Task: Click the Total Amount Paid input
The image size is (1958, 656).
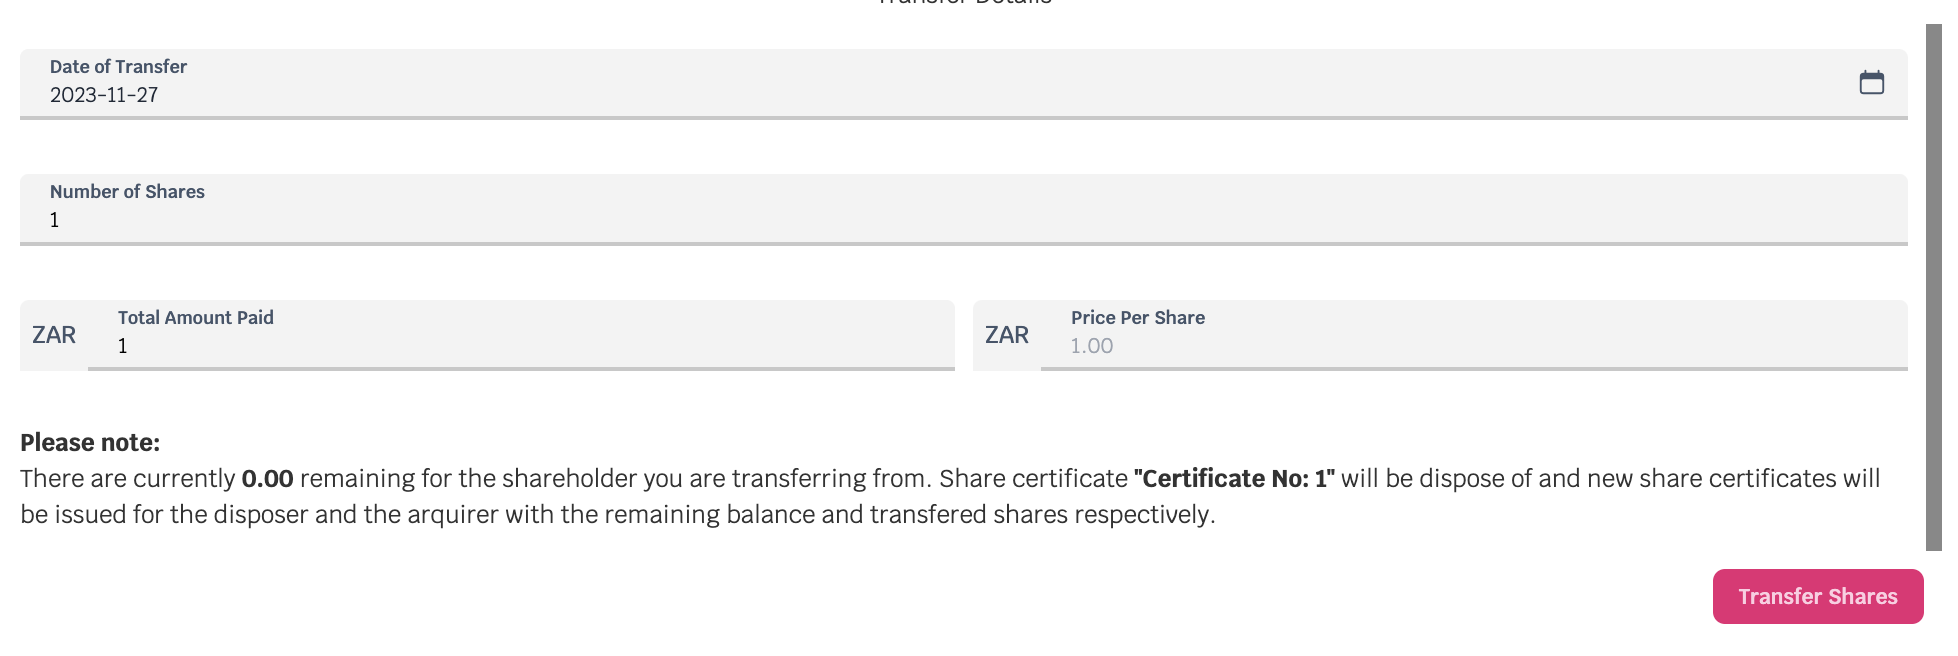Action: point(521,335)
